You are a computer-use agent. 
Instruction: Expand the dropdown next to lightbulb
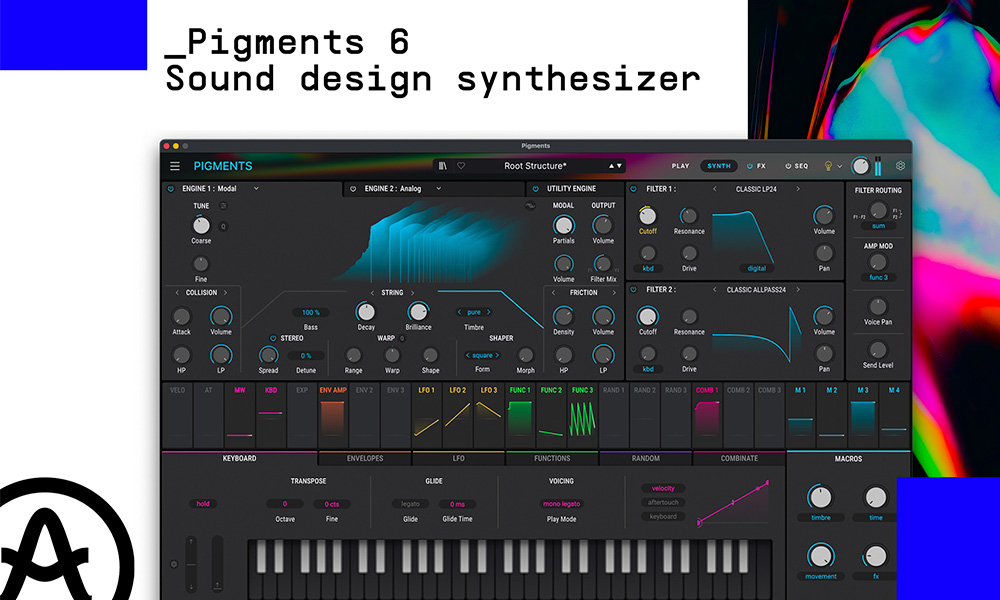(x=840, y=166)
